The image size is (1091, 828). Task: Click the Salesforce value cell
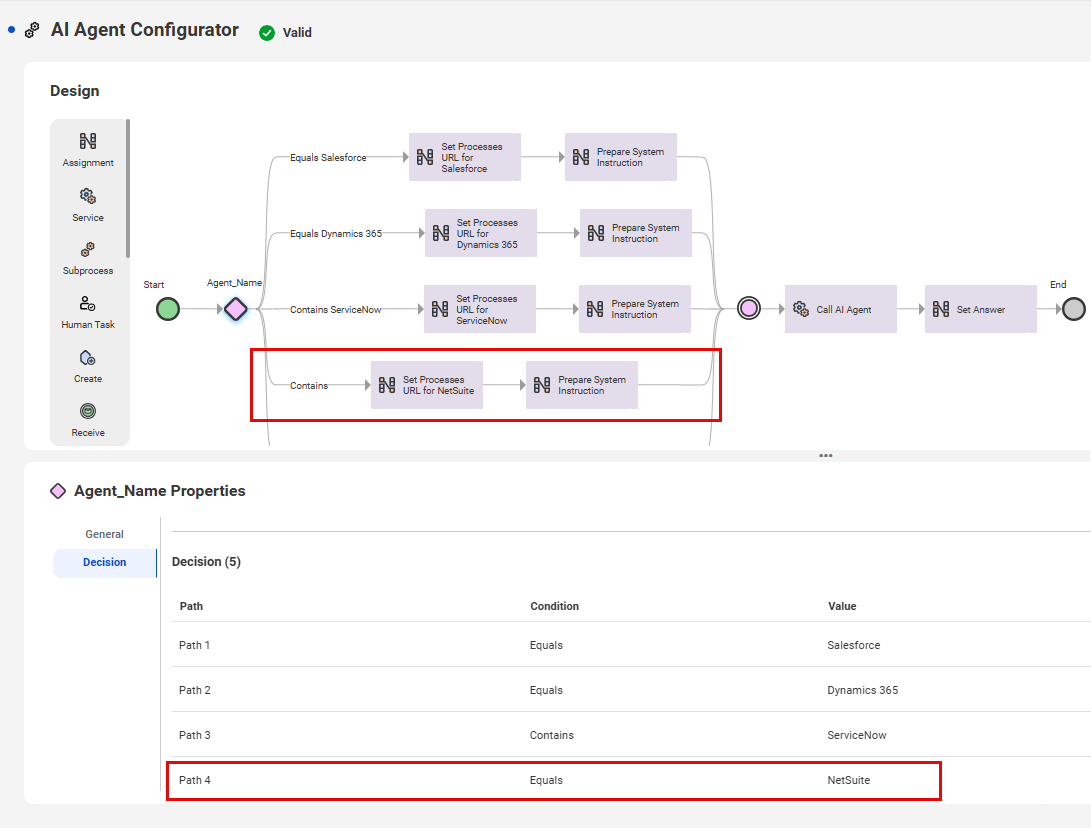pyautogui.click(x=854, y=645)
